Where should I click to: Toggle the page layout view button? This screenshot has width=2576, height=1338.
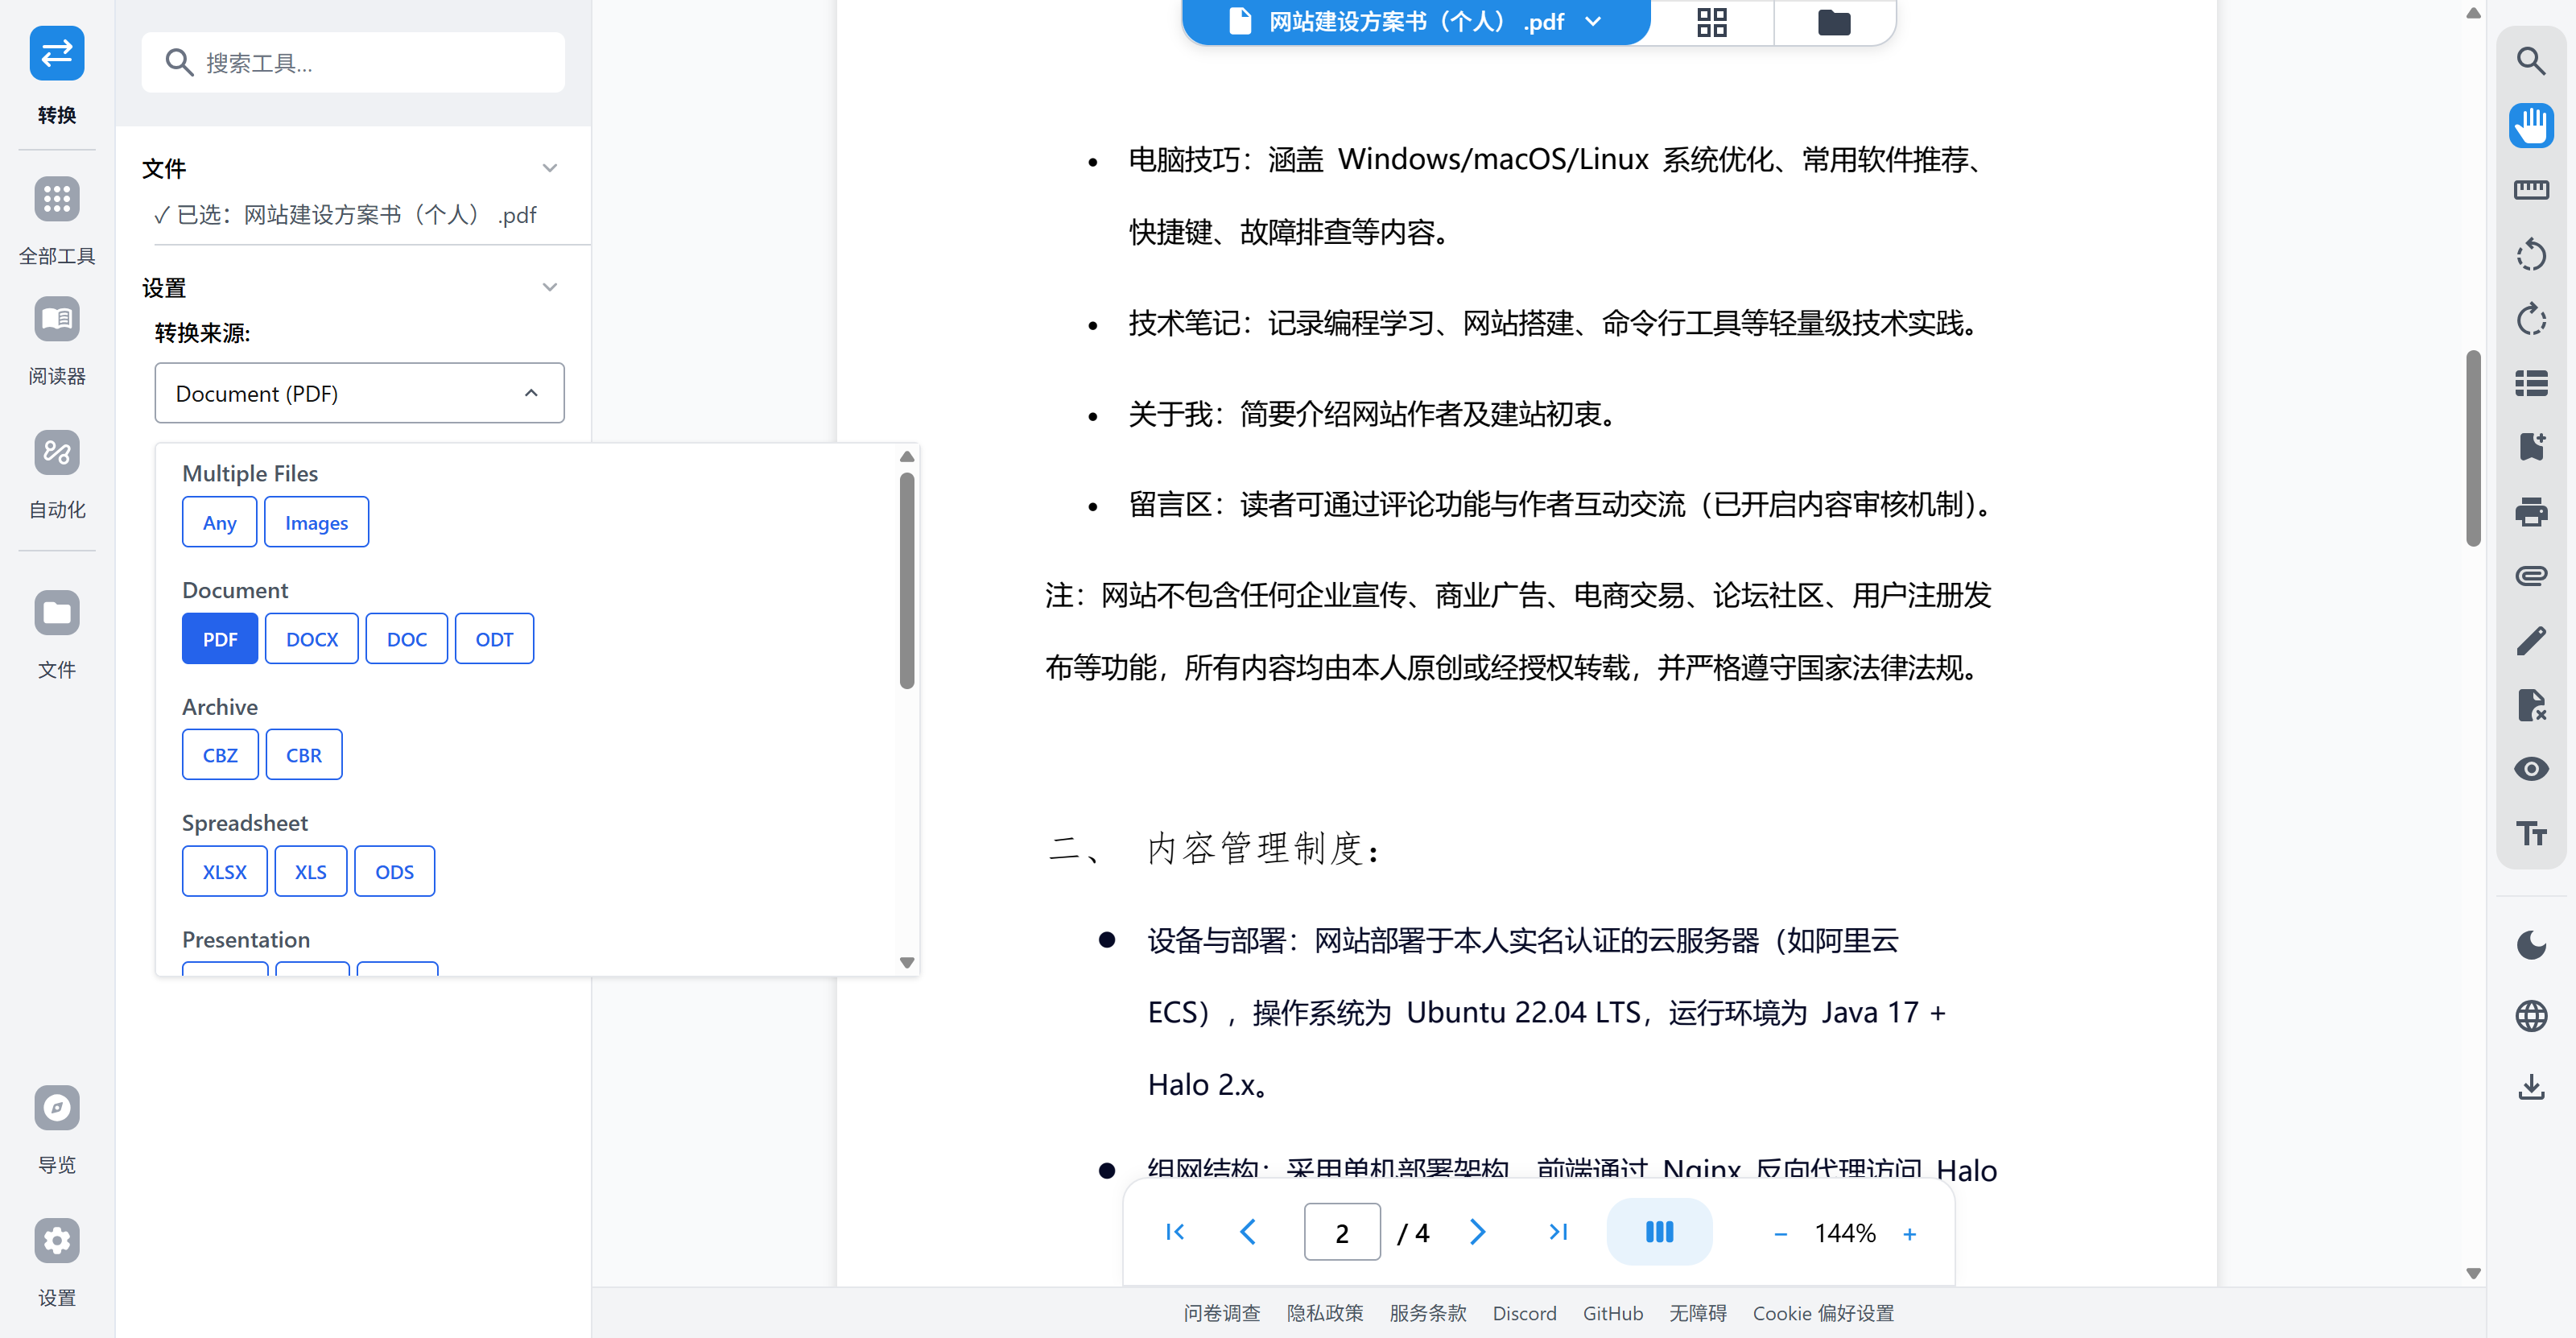pyautogui.click(x=1658, y=1232)
